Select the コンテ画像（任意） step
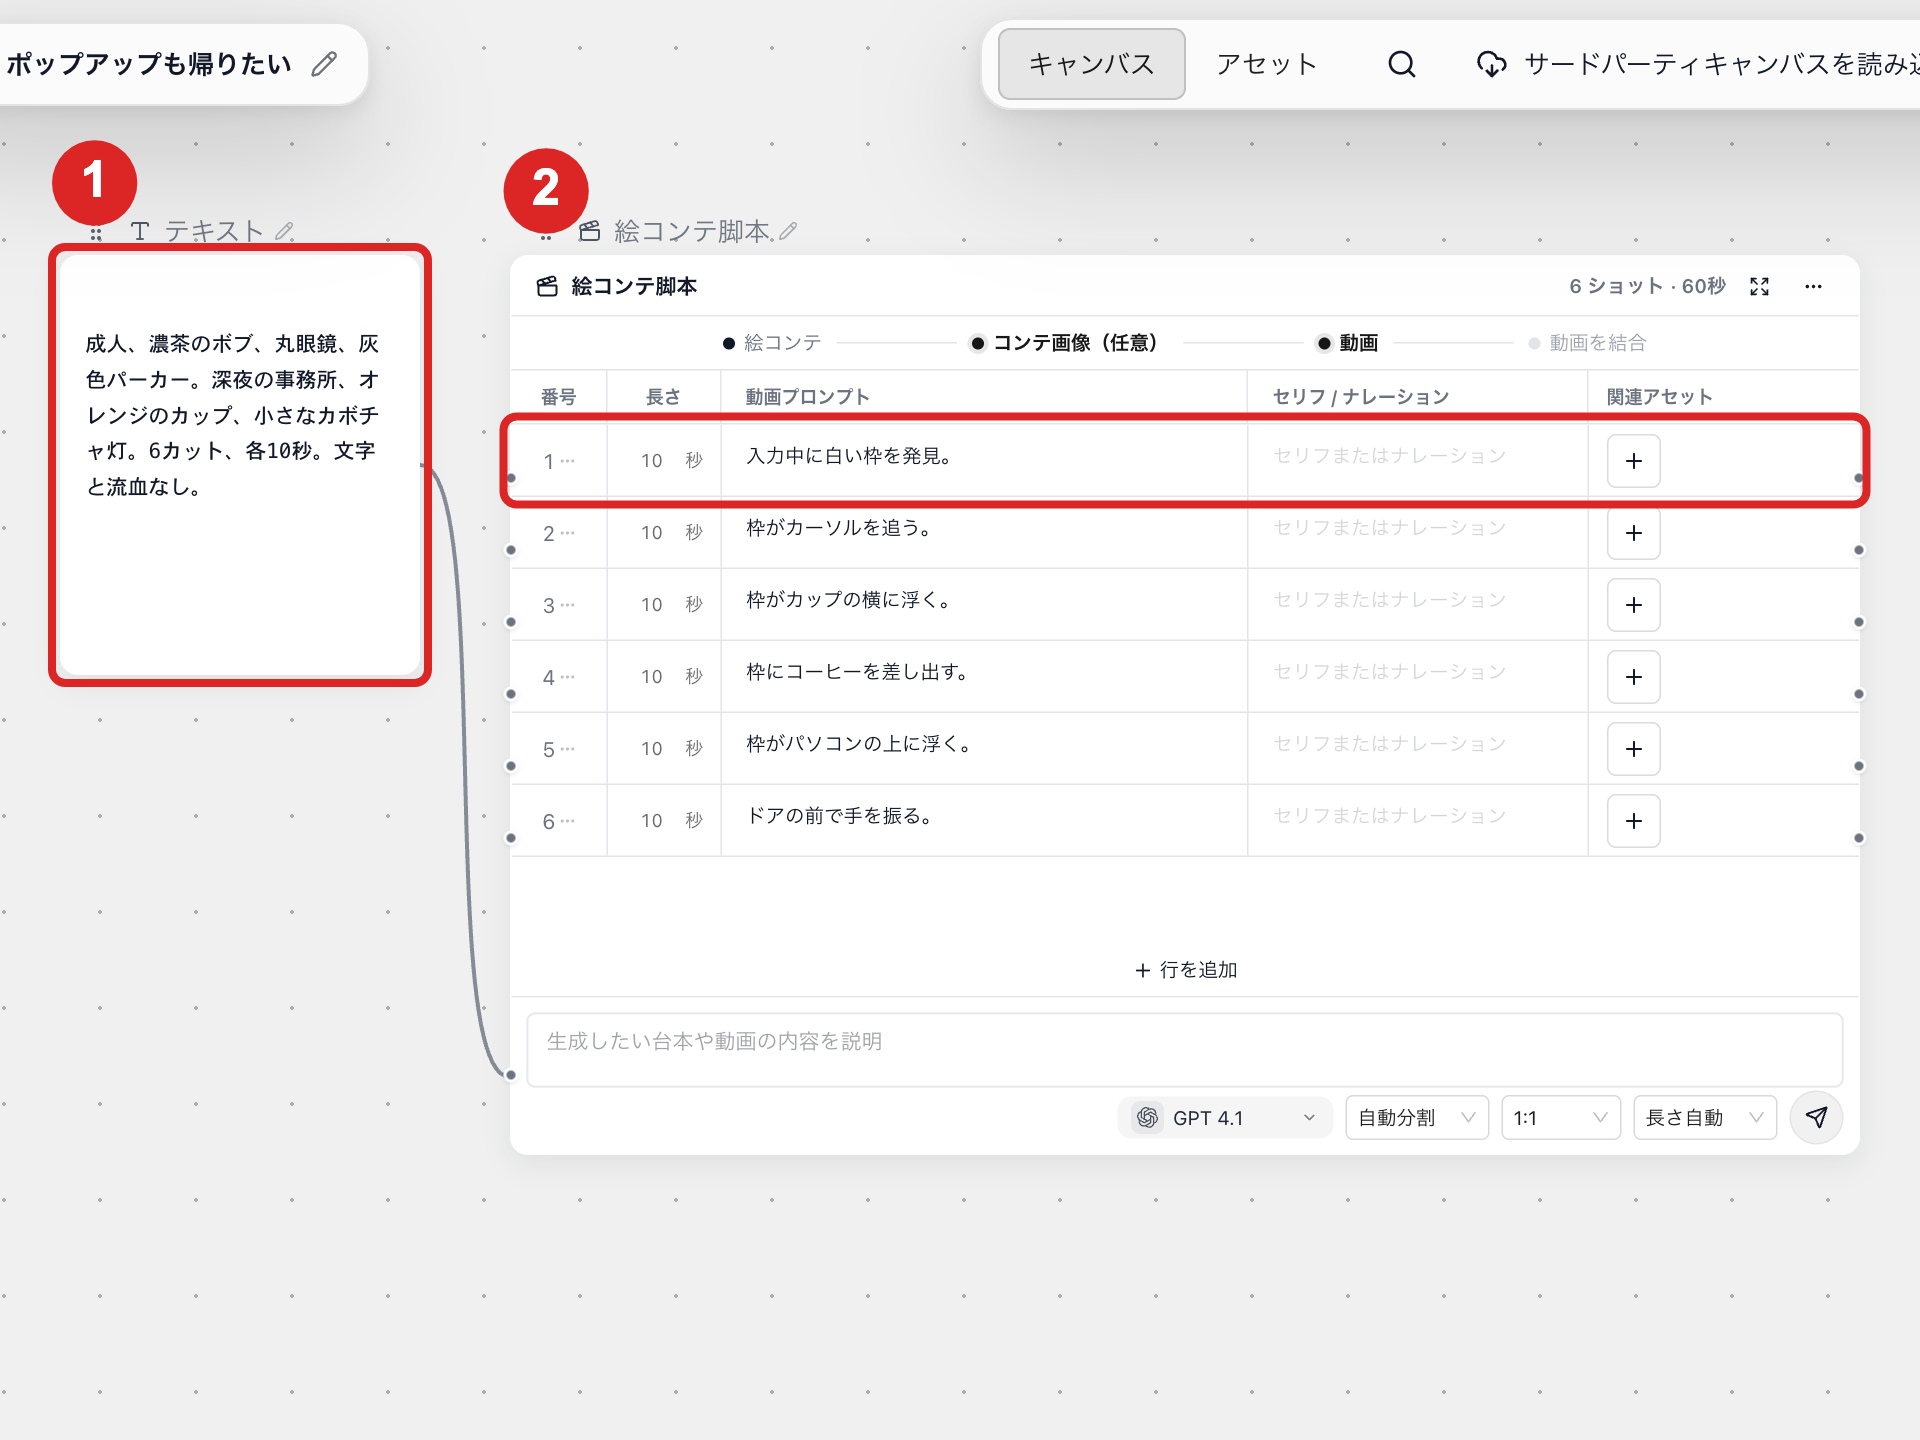The height and width of the screenshot is (1440, 1920). [1065, 343]
